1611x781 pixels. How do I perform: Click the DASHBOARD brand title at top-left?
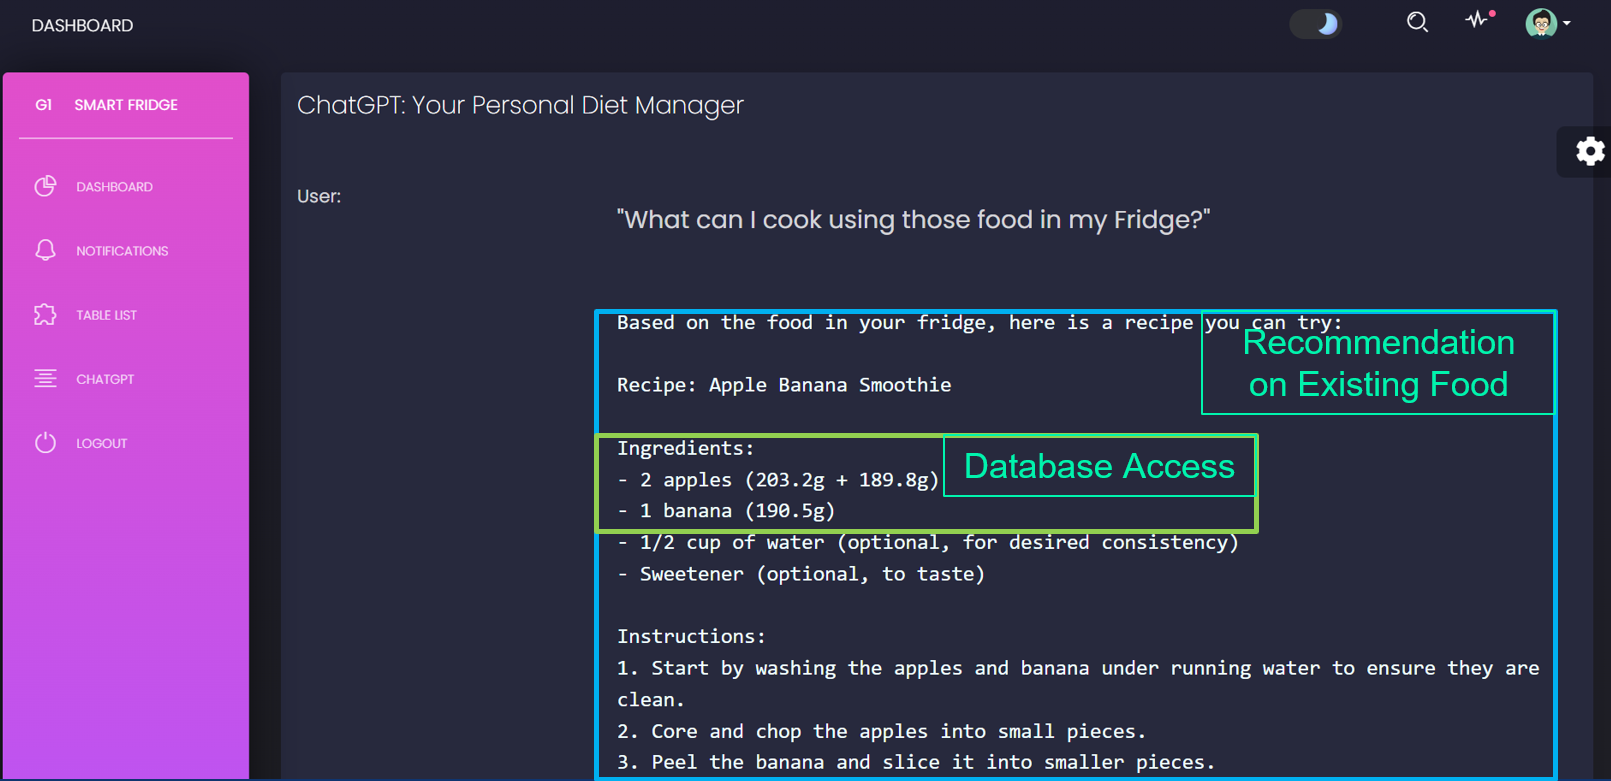click(82, 25)
